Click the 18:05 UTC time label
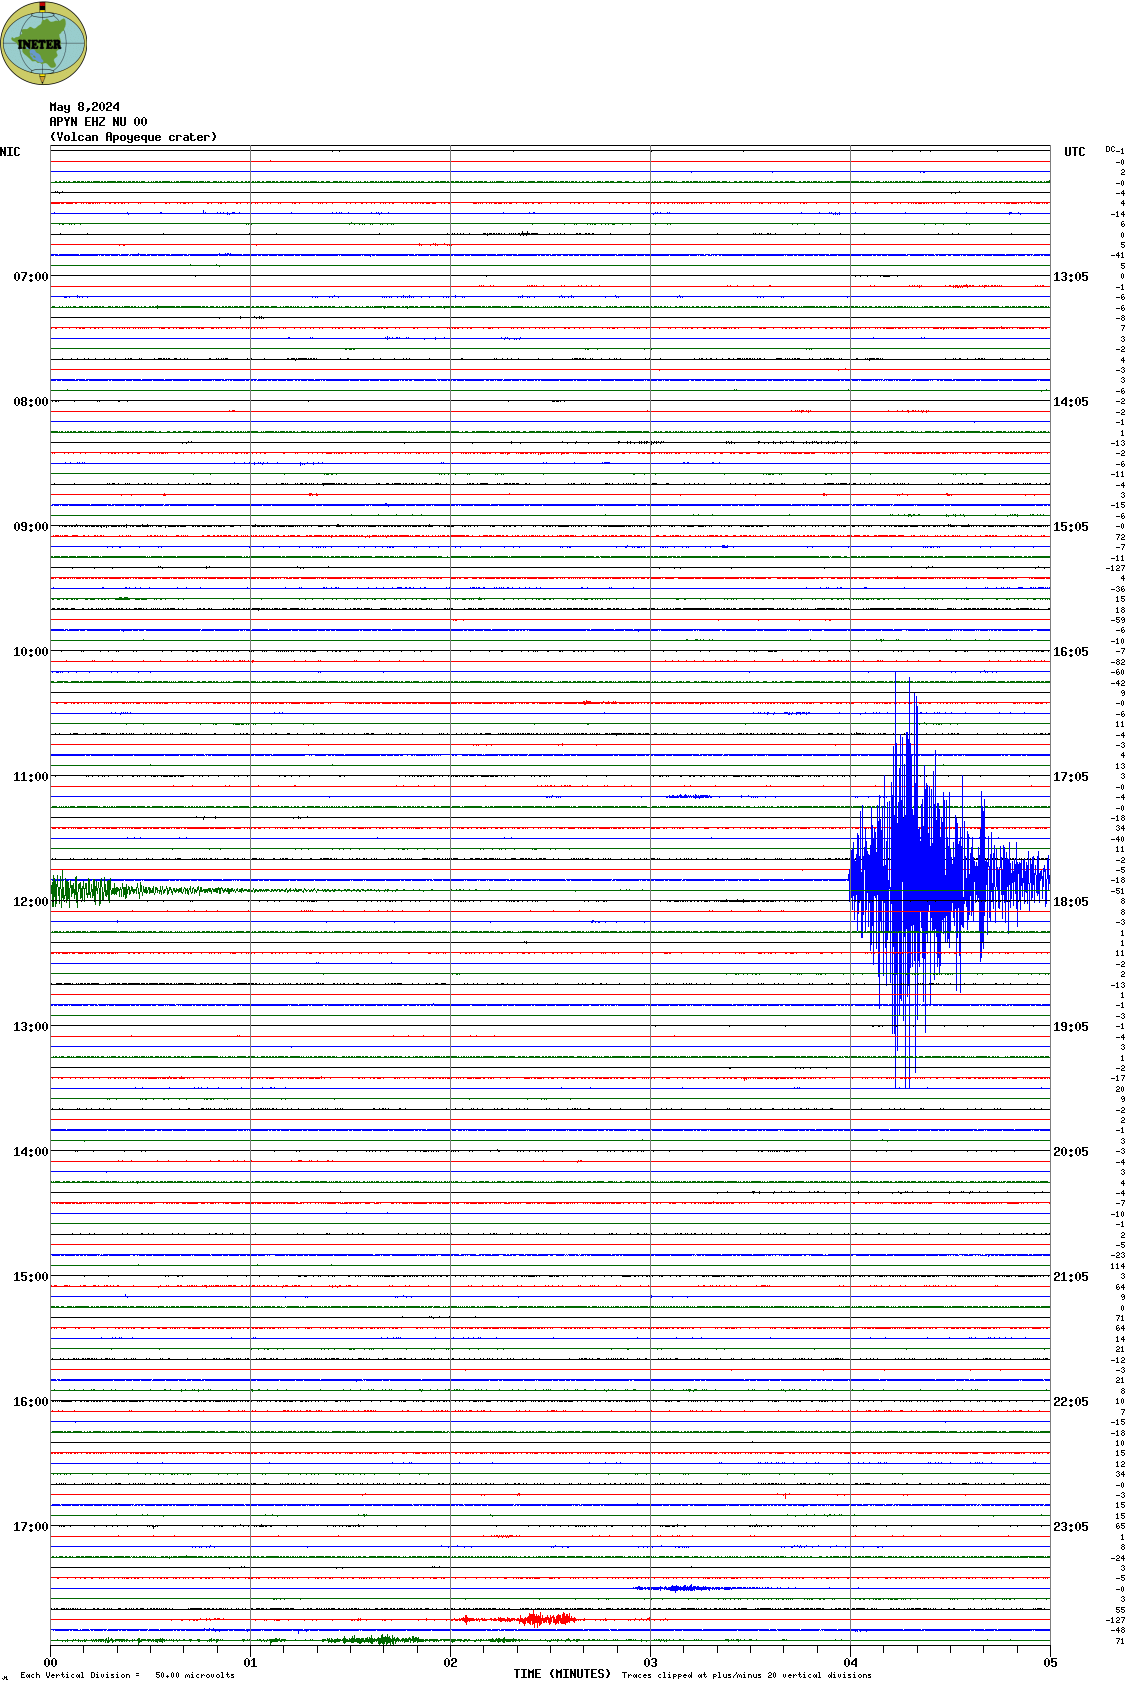The image size is (1130, 1689). pos(1070,902)
